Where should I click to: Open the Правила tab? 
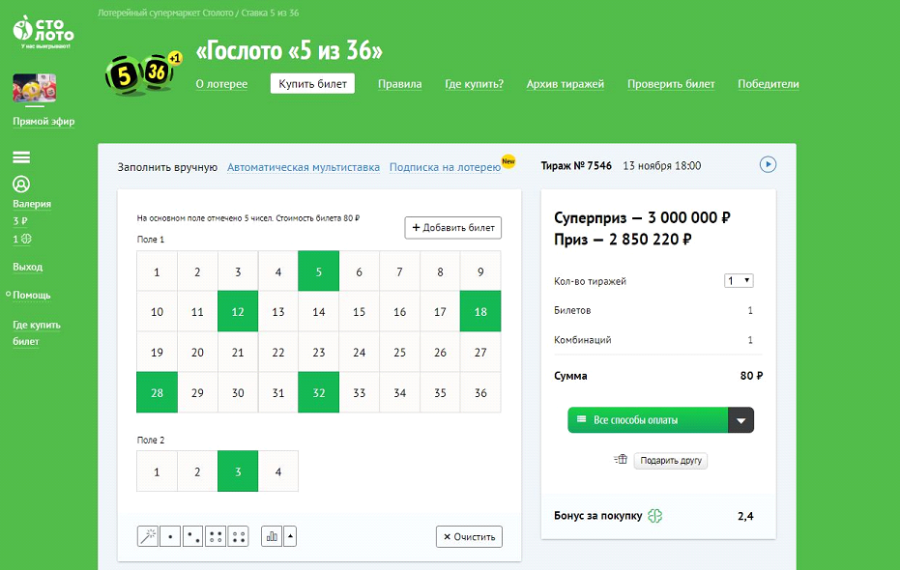point(399,84)
